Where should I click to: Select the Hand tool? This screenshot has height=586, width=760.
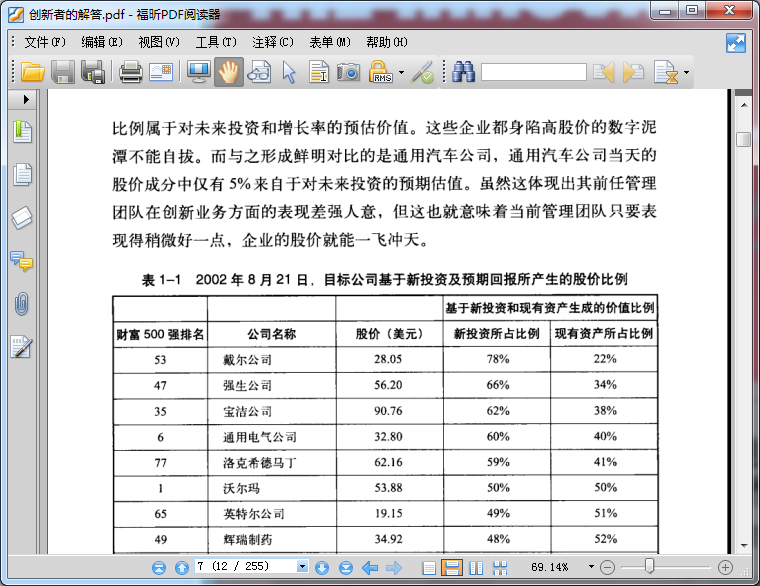click(228, 72)
